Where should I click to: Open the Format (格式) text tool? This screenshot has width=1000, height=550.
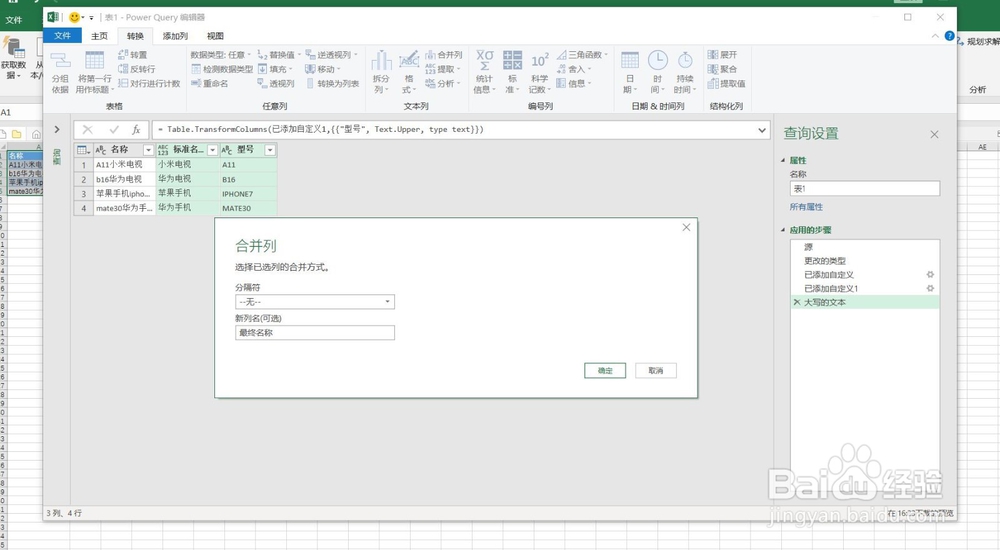click(x=408, y=72)
